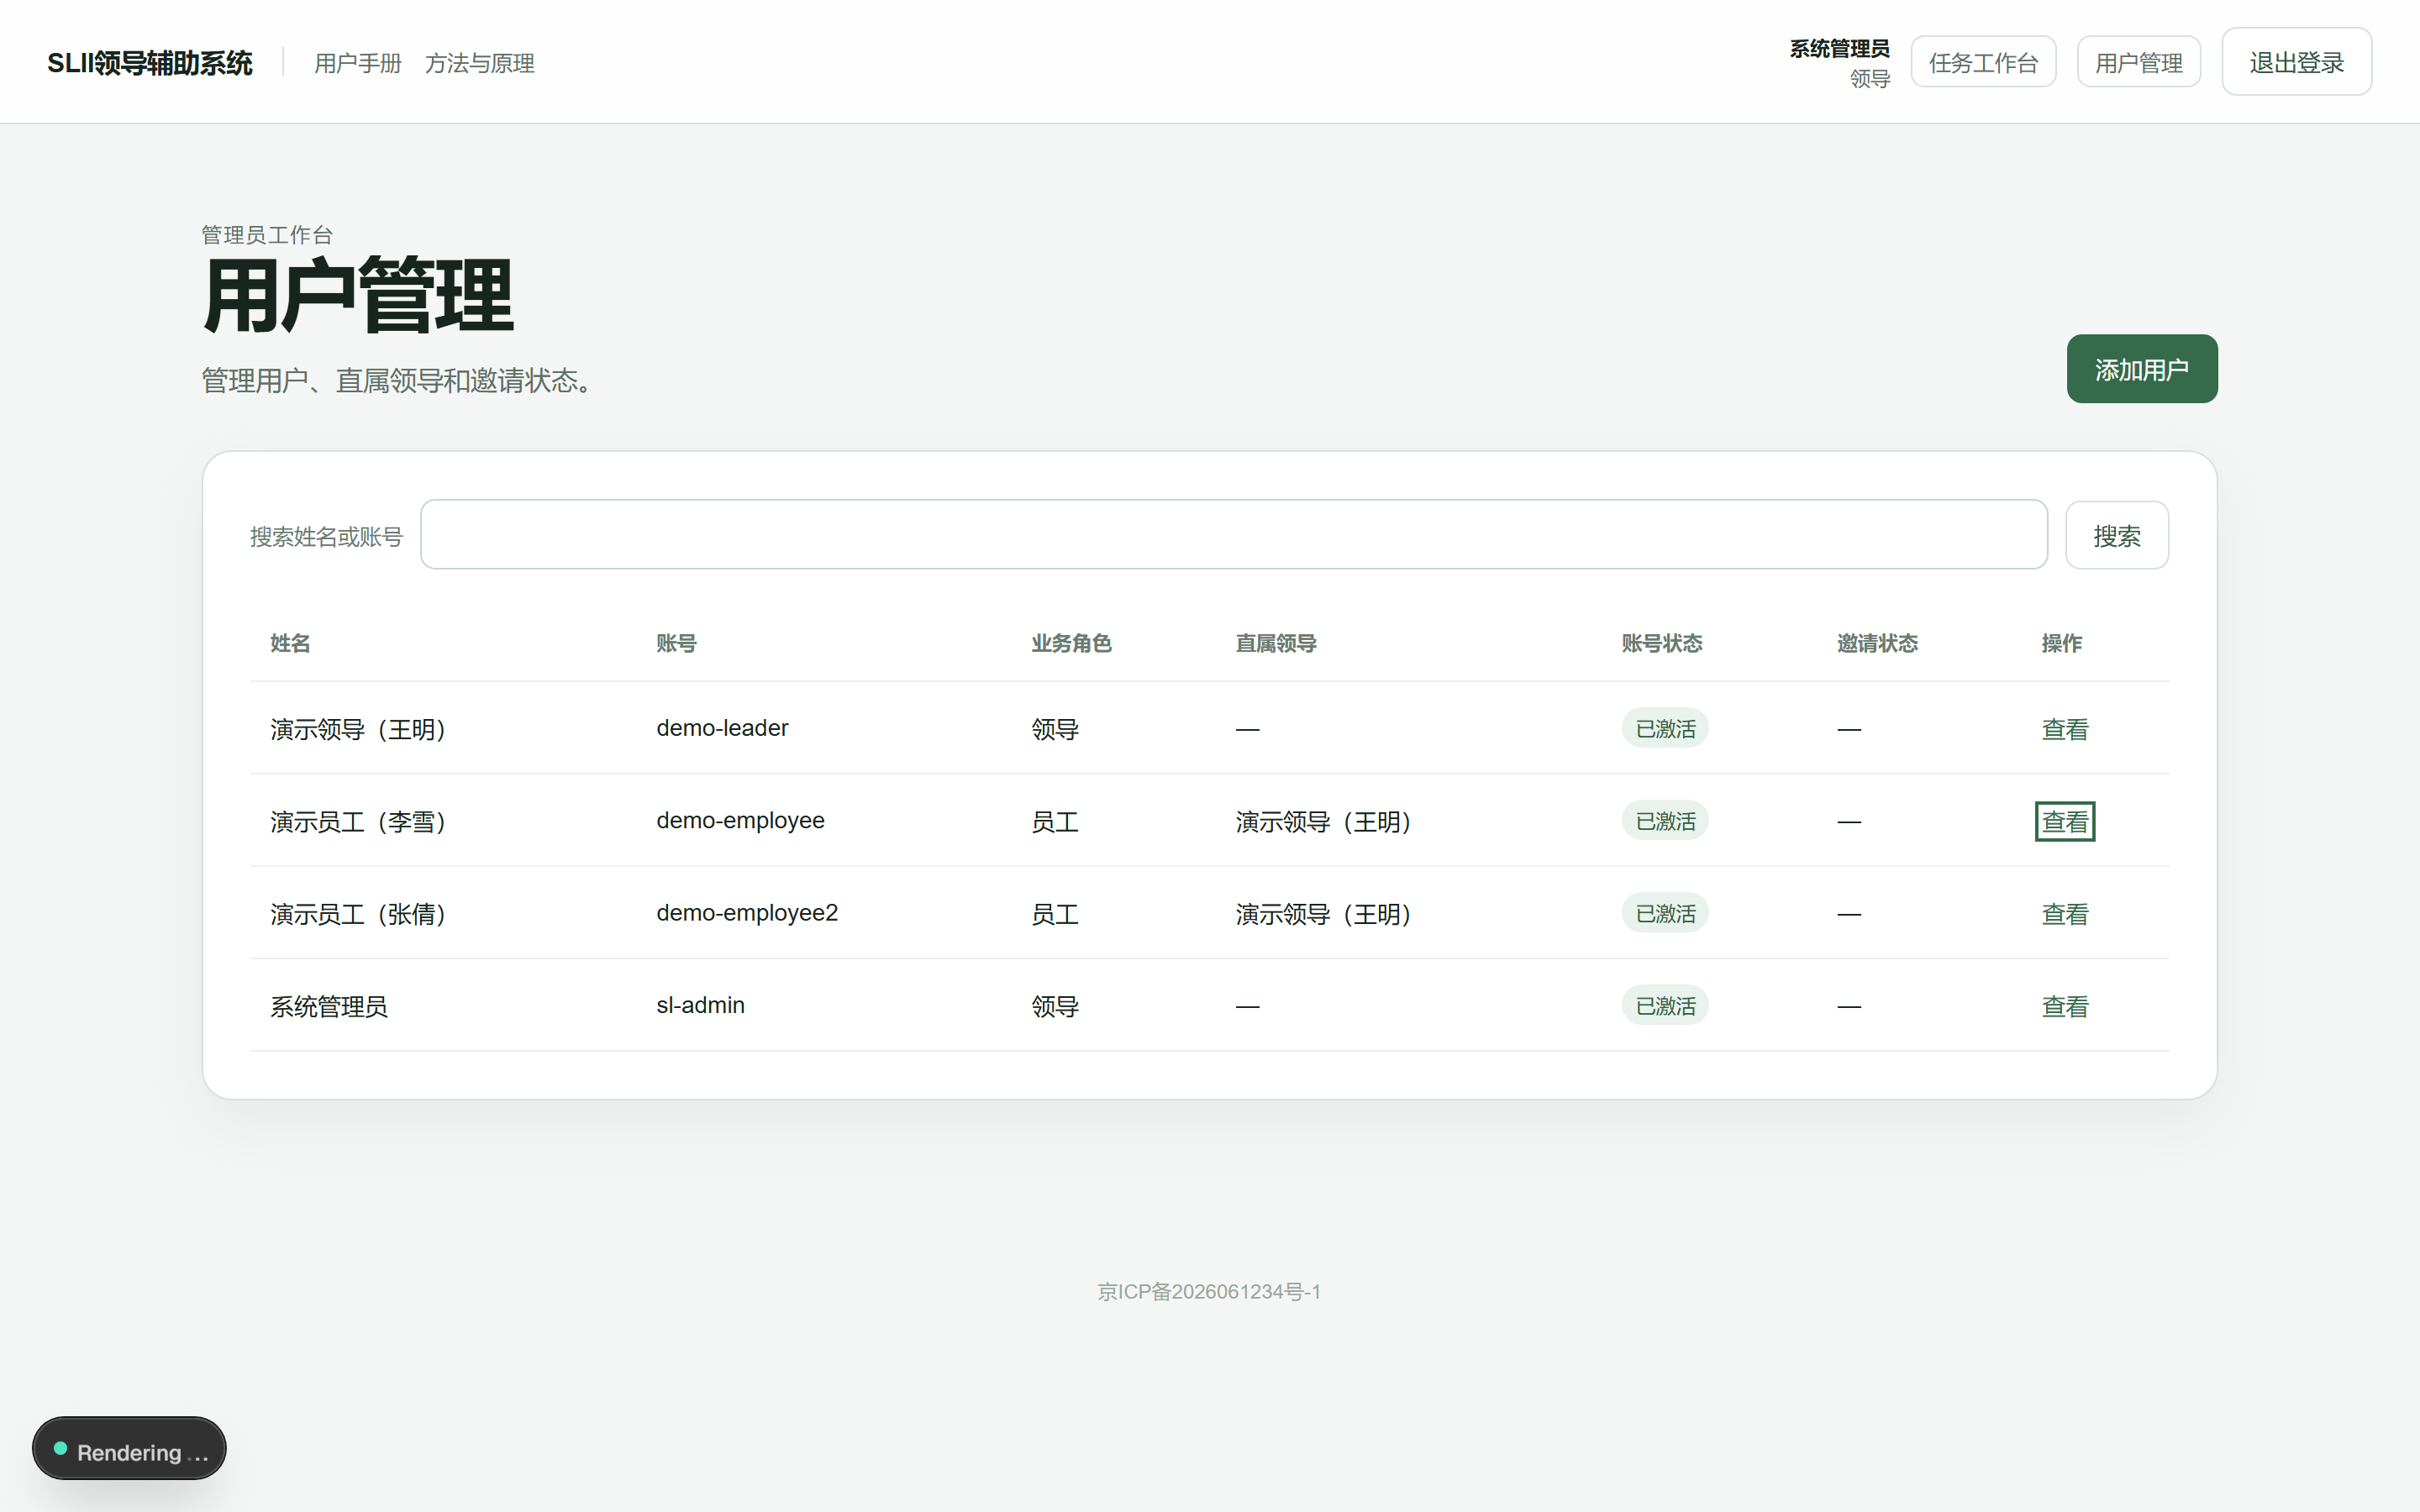
Task: Click 查看 for demo-employee row
Action: coord(2065,822)
